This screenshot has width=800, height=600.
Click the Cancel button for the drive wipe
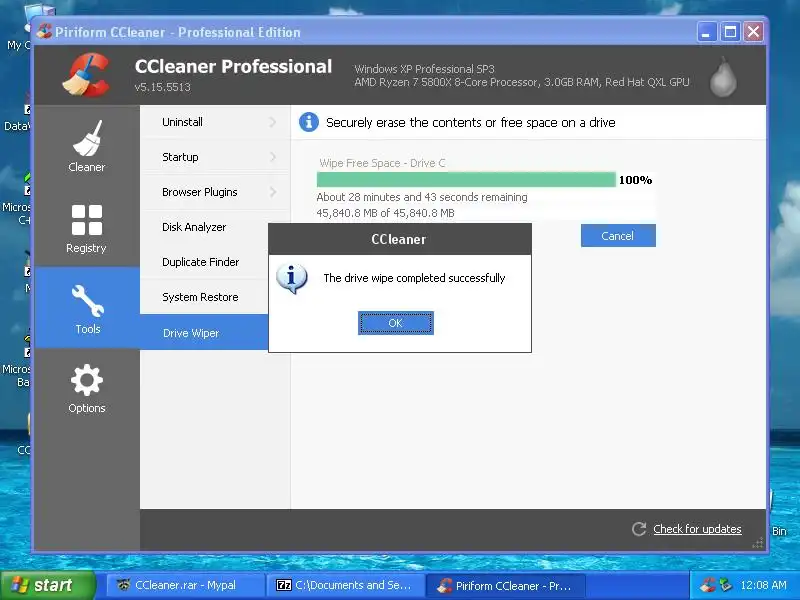[x=618, y=236]
